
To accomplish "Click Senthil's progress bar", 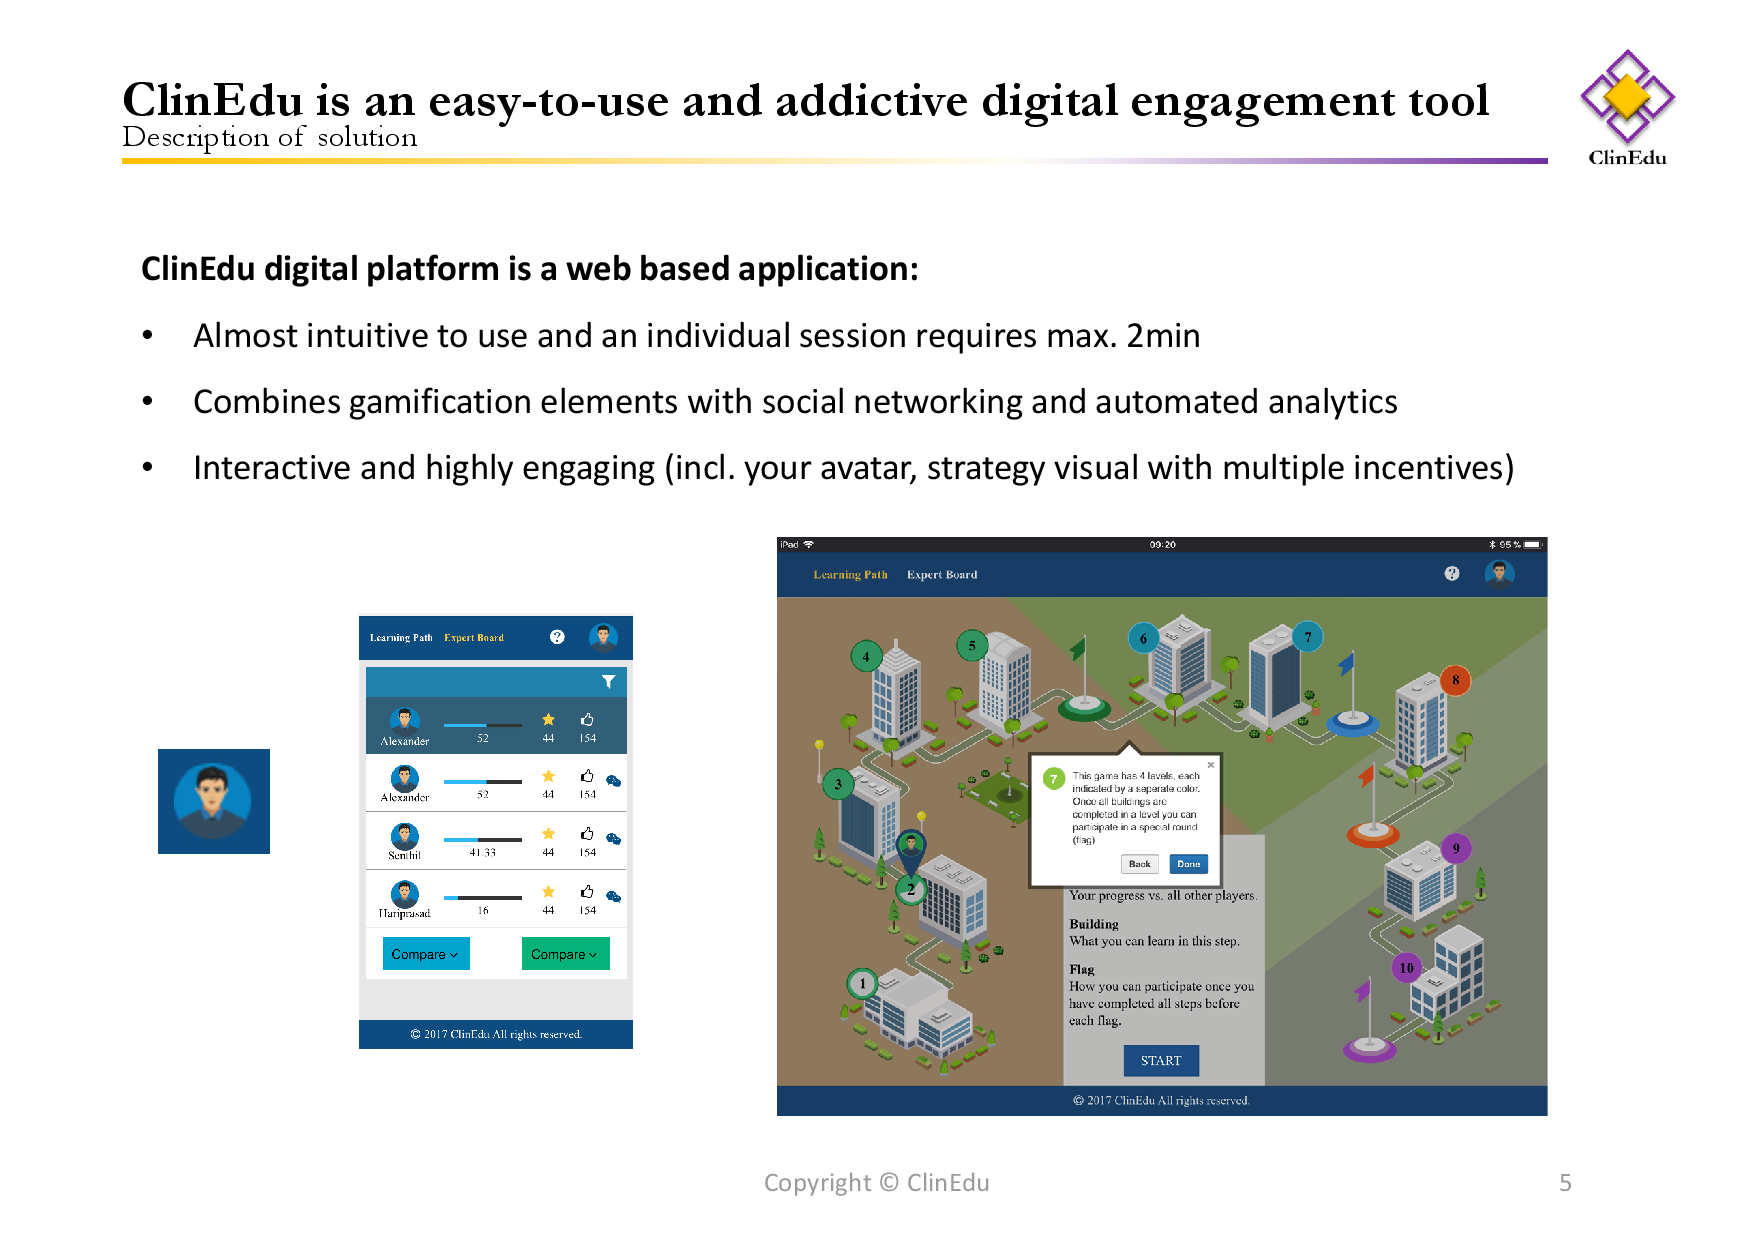I will pyautogui.click(x=482, y=840).
